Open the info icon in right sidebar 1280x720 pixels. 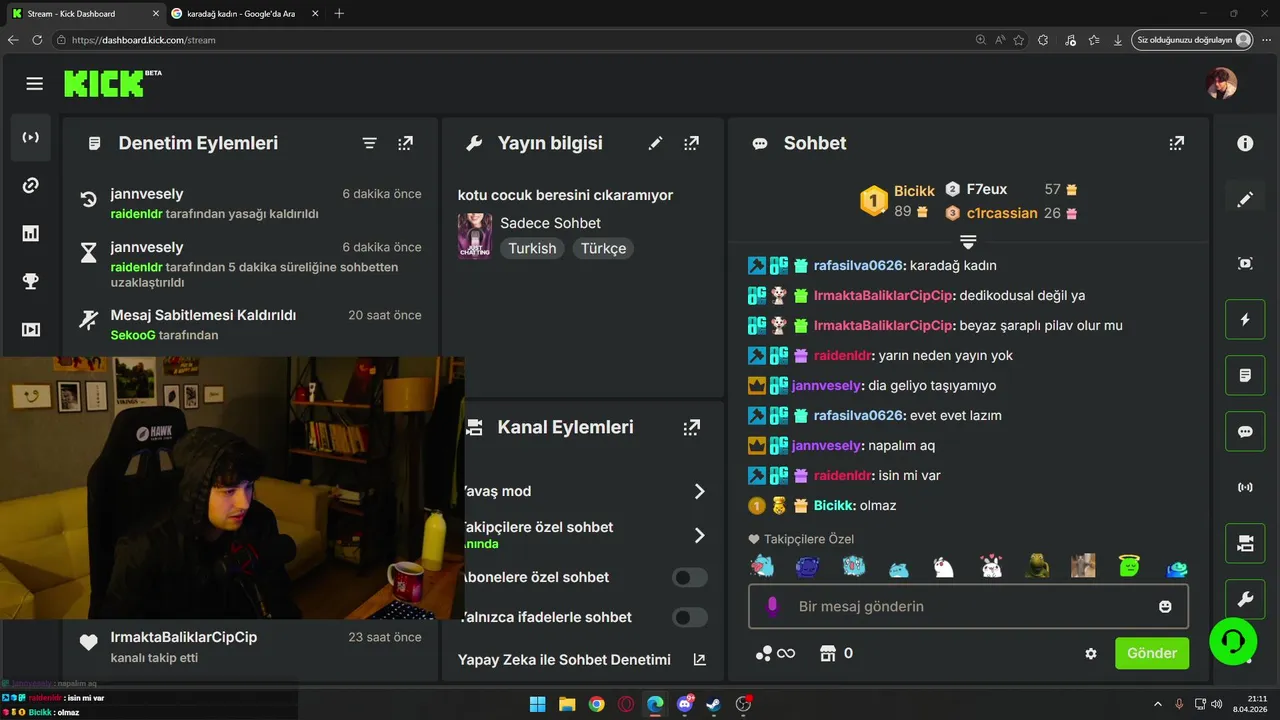pos(1245,143)
